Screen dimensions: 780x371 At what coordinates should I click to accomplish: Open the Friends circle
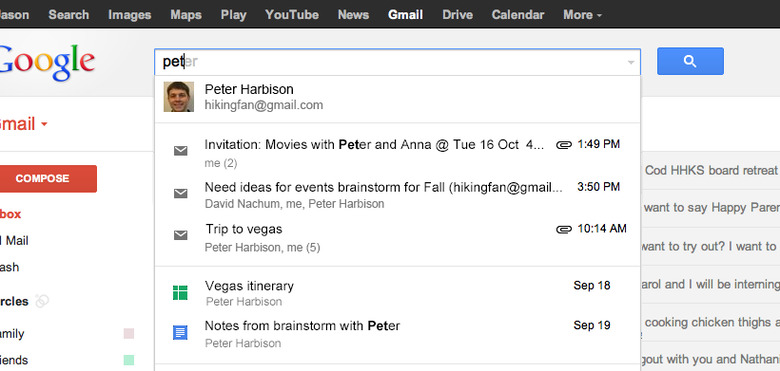coord(14,360)
